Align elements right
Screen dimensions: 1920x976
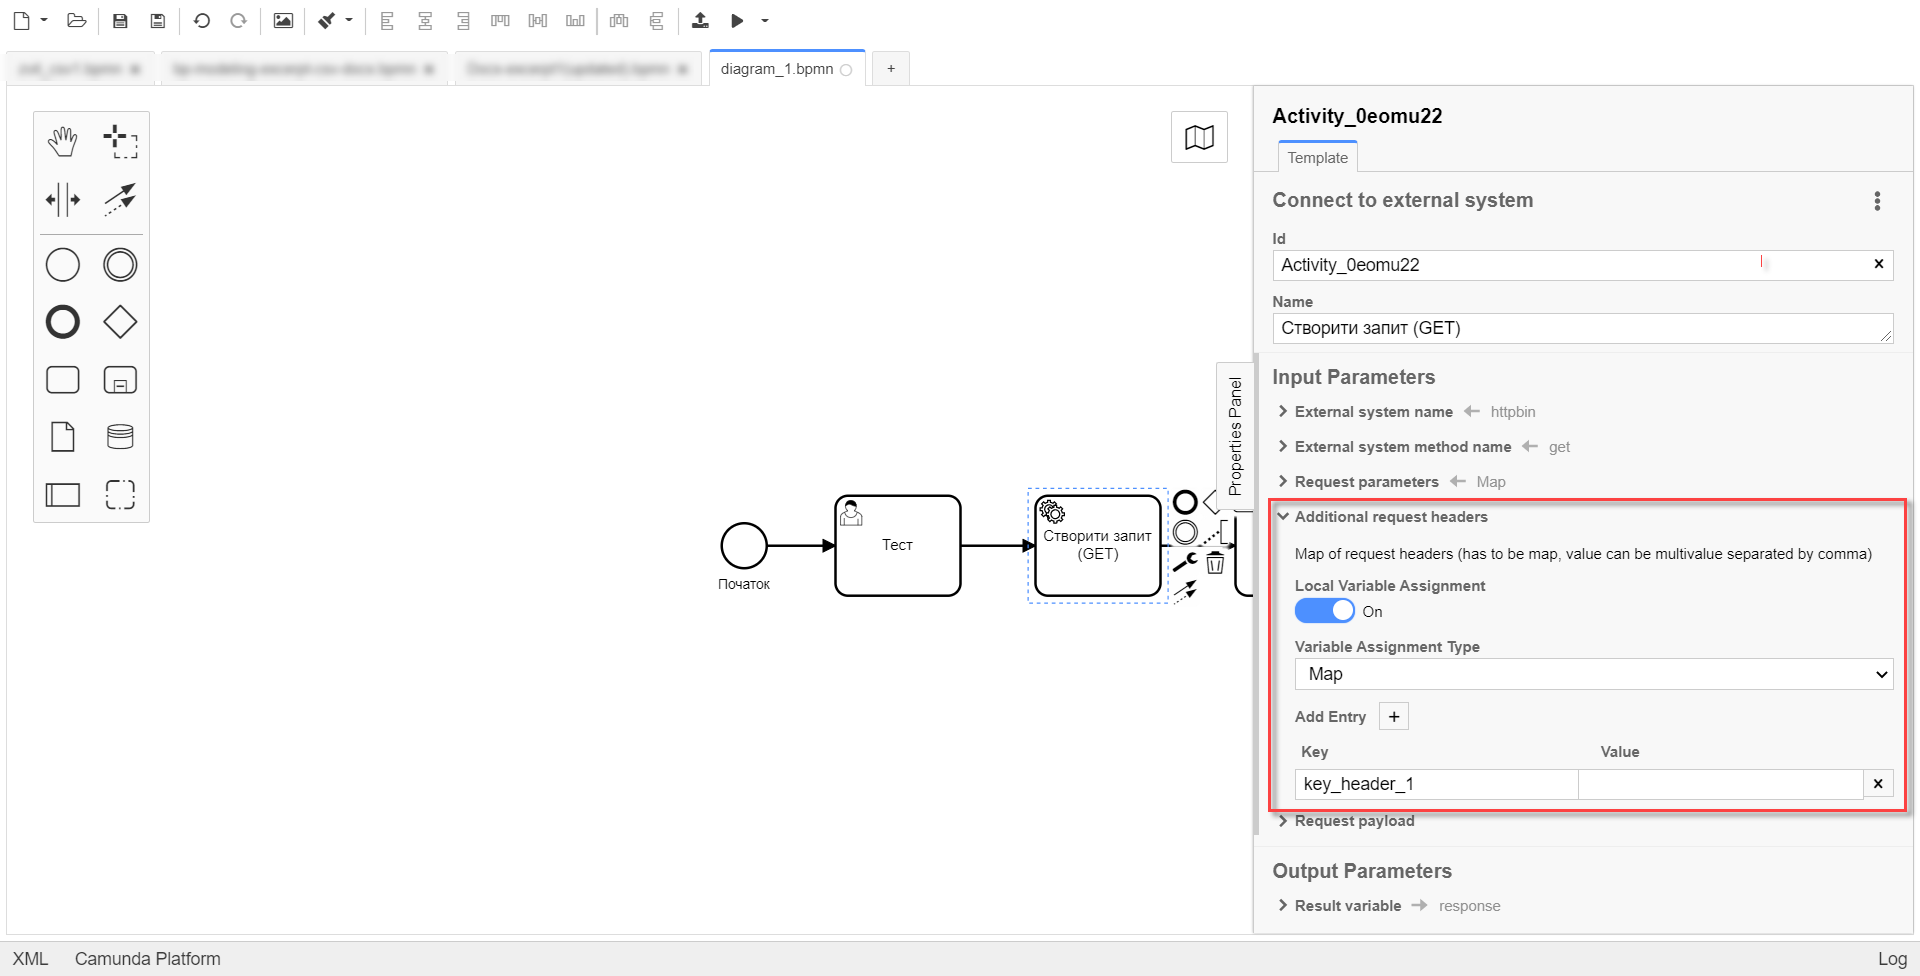click(x=462, y=20)
